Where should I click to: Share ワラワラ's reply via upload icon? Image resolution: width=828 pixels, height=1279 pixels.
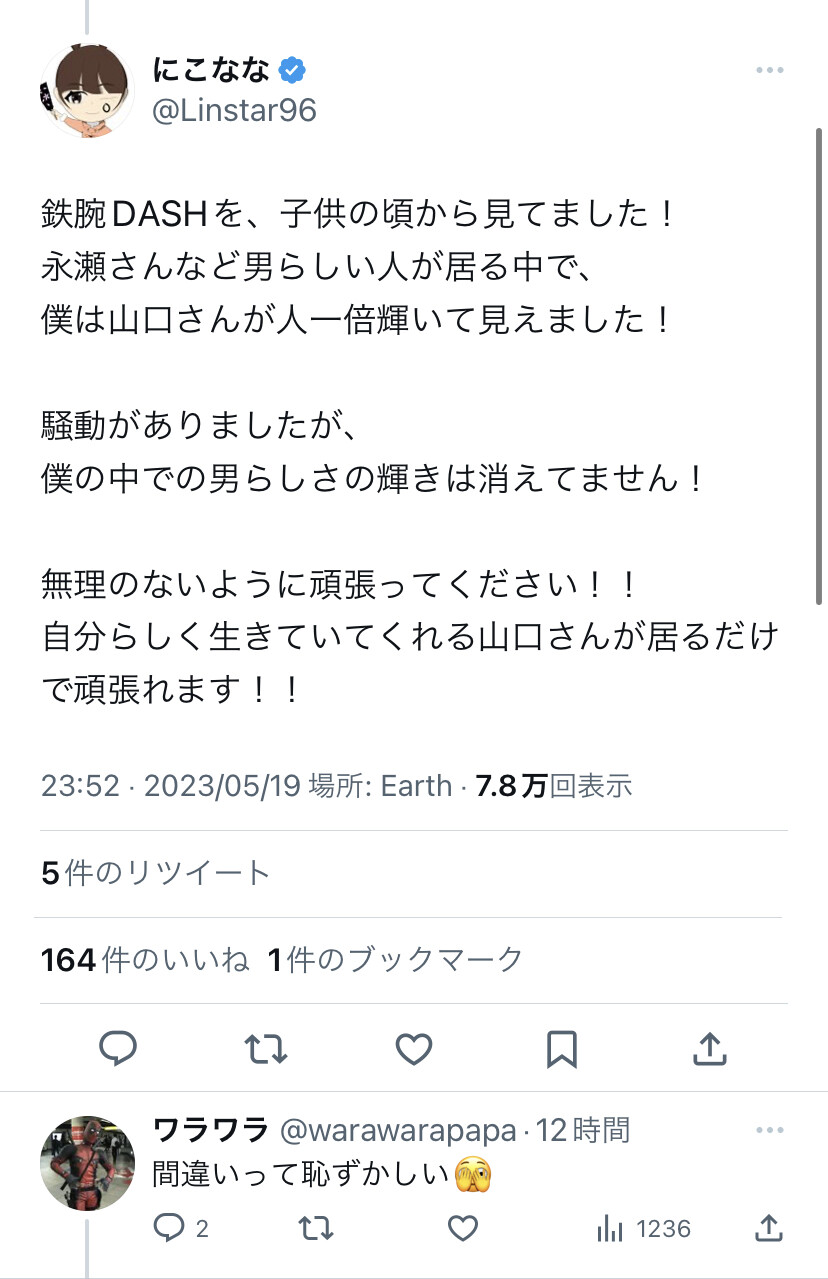(768, 1227)
